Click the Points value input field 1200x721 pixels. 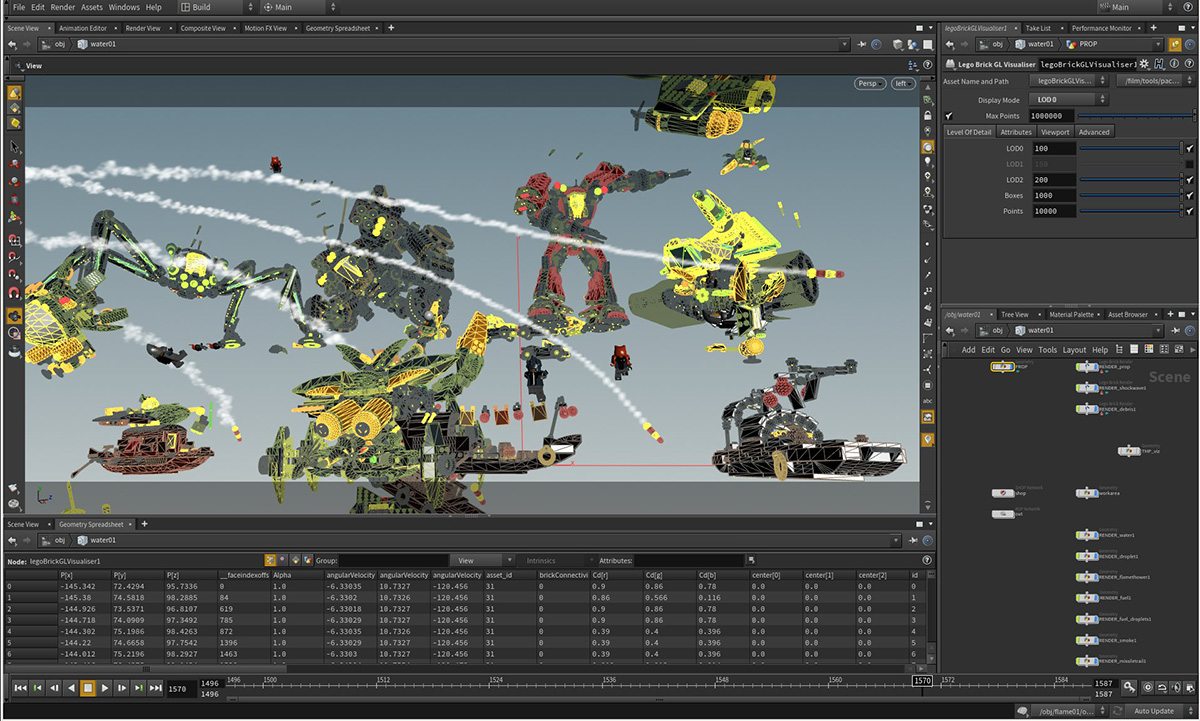(1052, 212)
